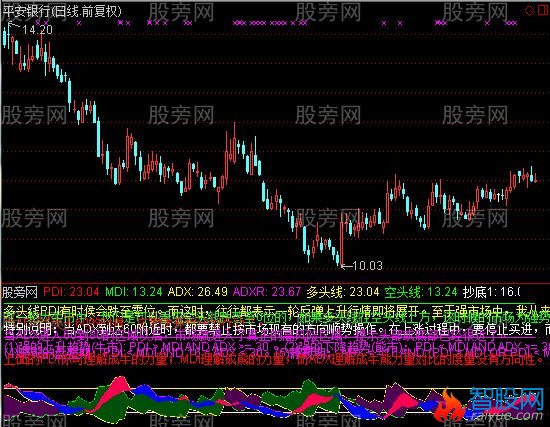Select the 多头线: 23.04 indicator value
This screenshot has height=427, width=550.
(x=343, y=292)
